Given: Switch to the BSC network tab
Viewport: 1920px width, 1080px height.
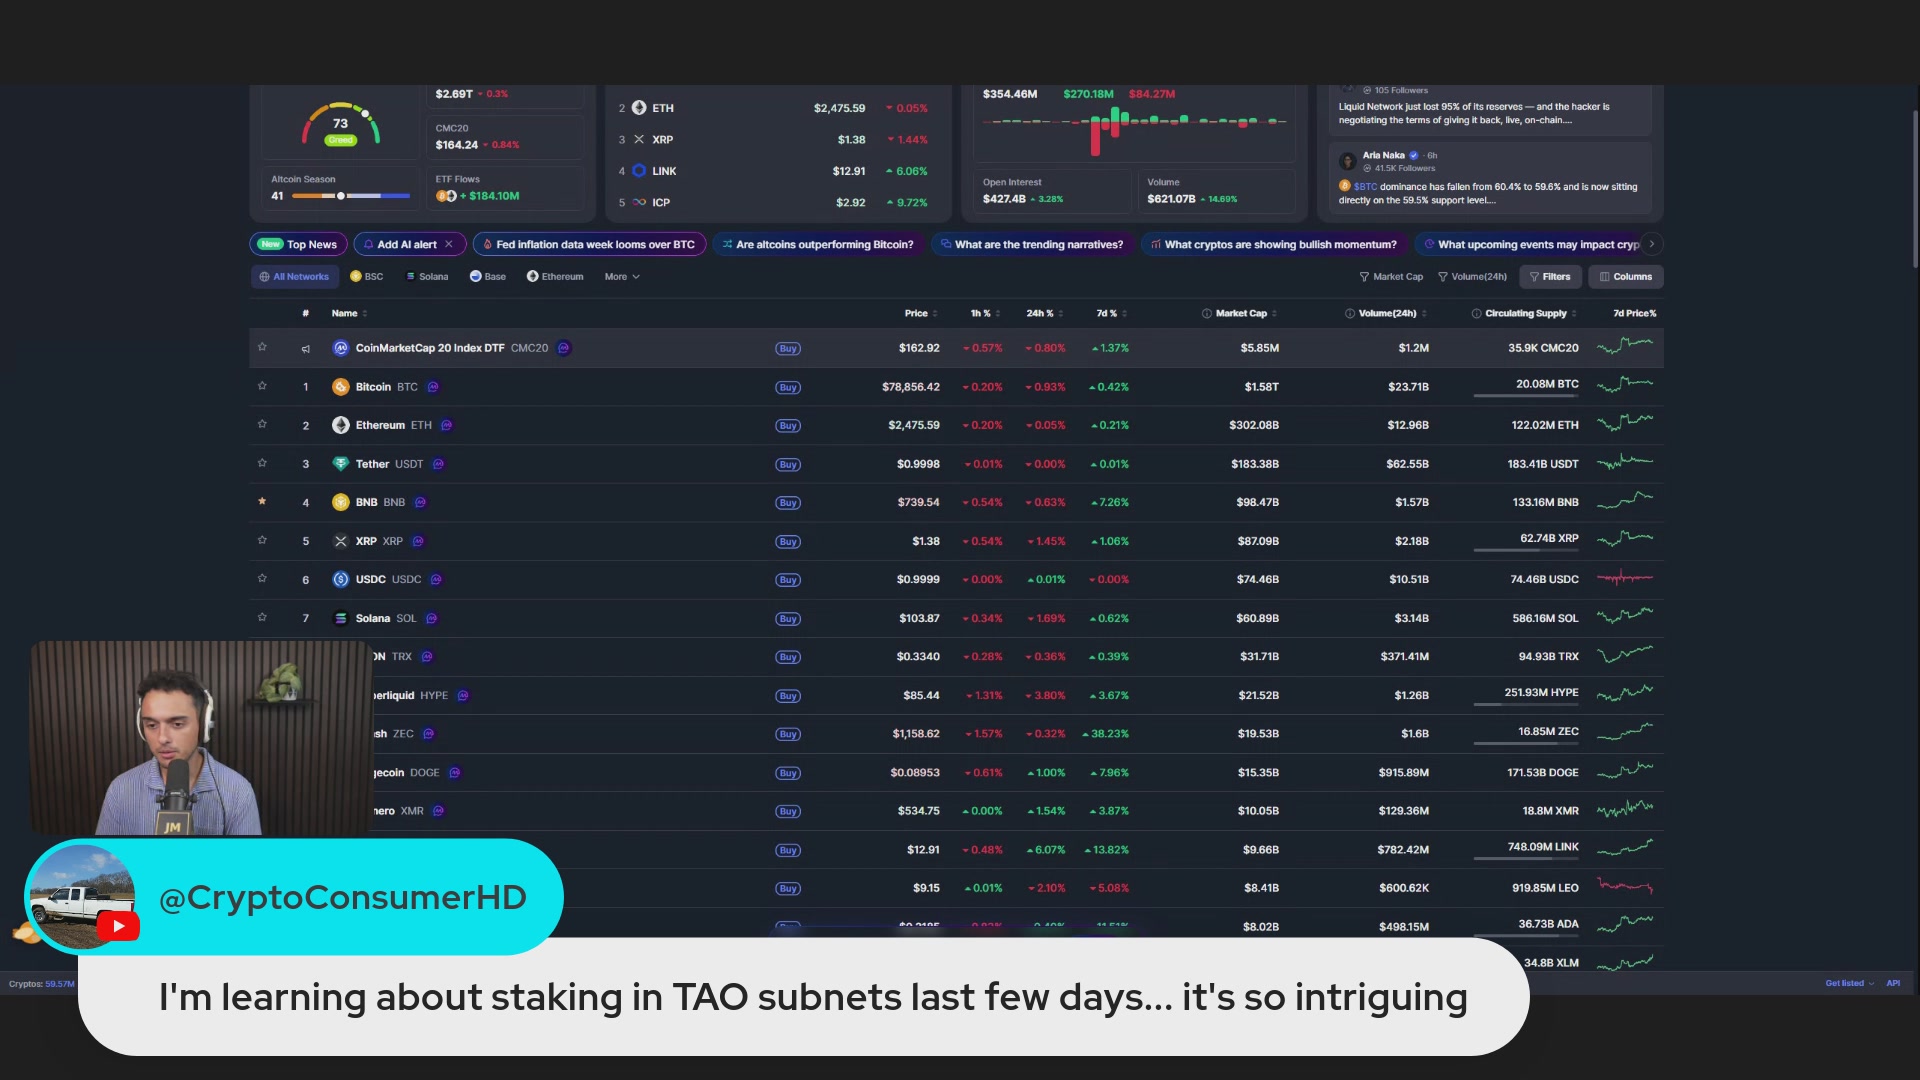Looking at the screenshot, I should pos(366,277).
